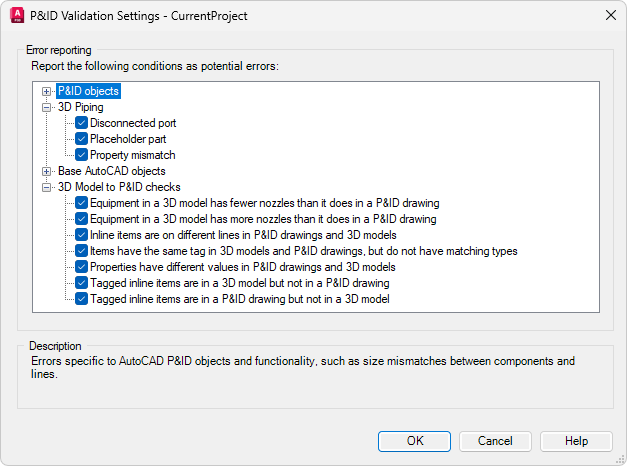
Task: Toggle the more nozzles equipment check
Action: tap(82, 219)
